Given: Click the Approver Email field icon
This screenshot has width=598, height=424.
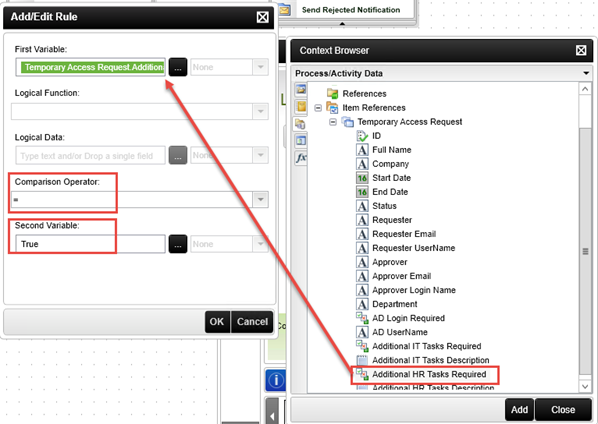Looking at the screenshot, I should pyautogui.click(x=362, y=276).
